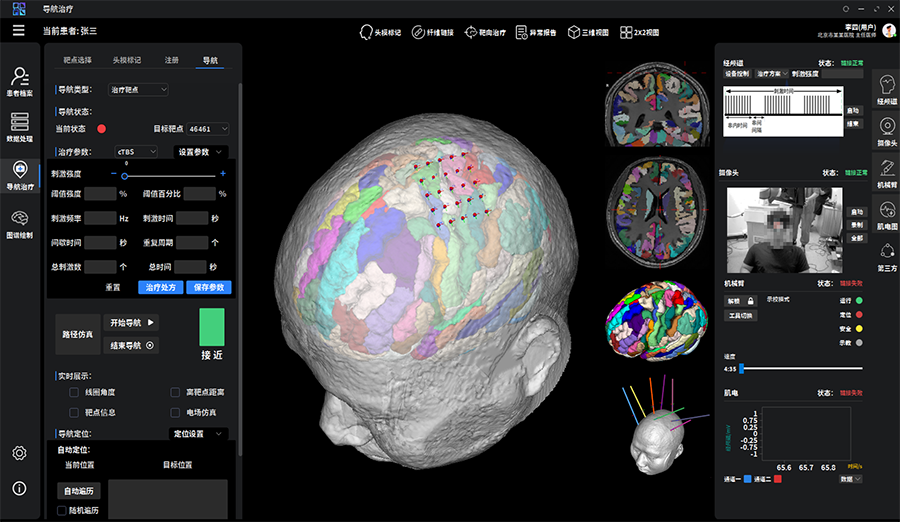
Task: Open 摄像头 camera panel icon
Action: (887, 132)
